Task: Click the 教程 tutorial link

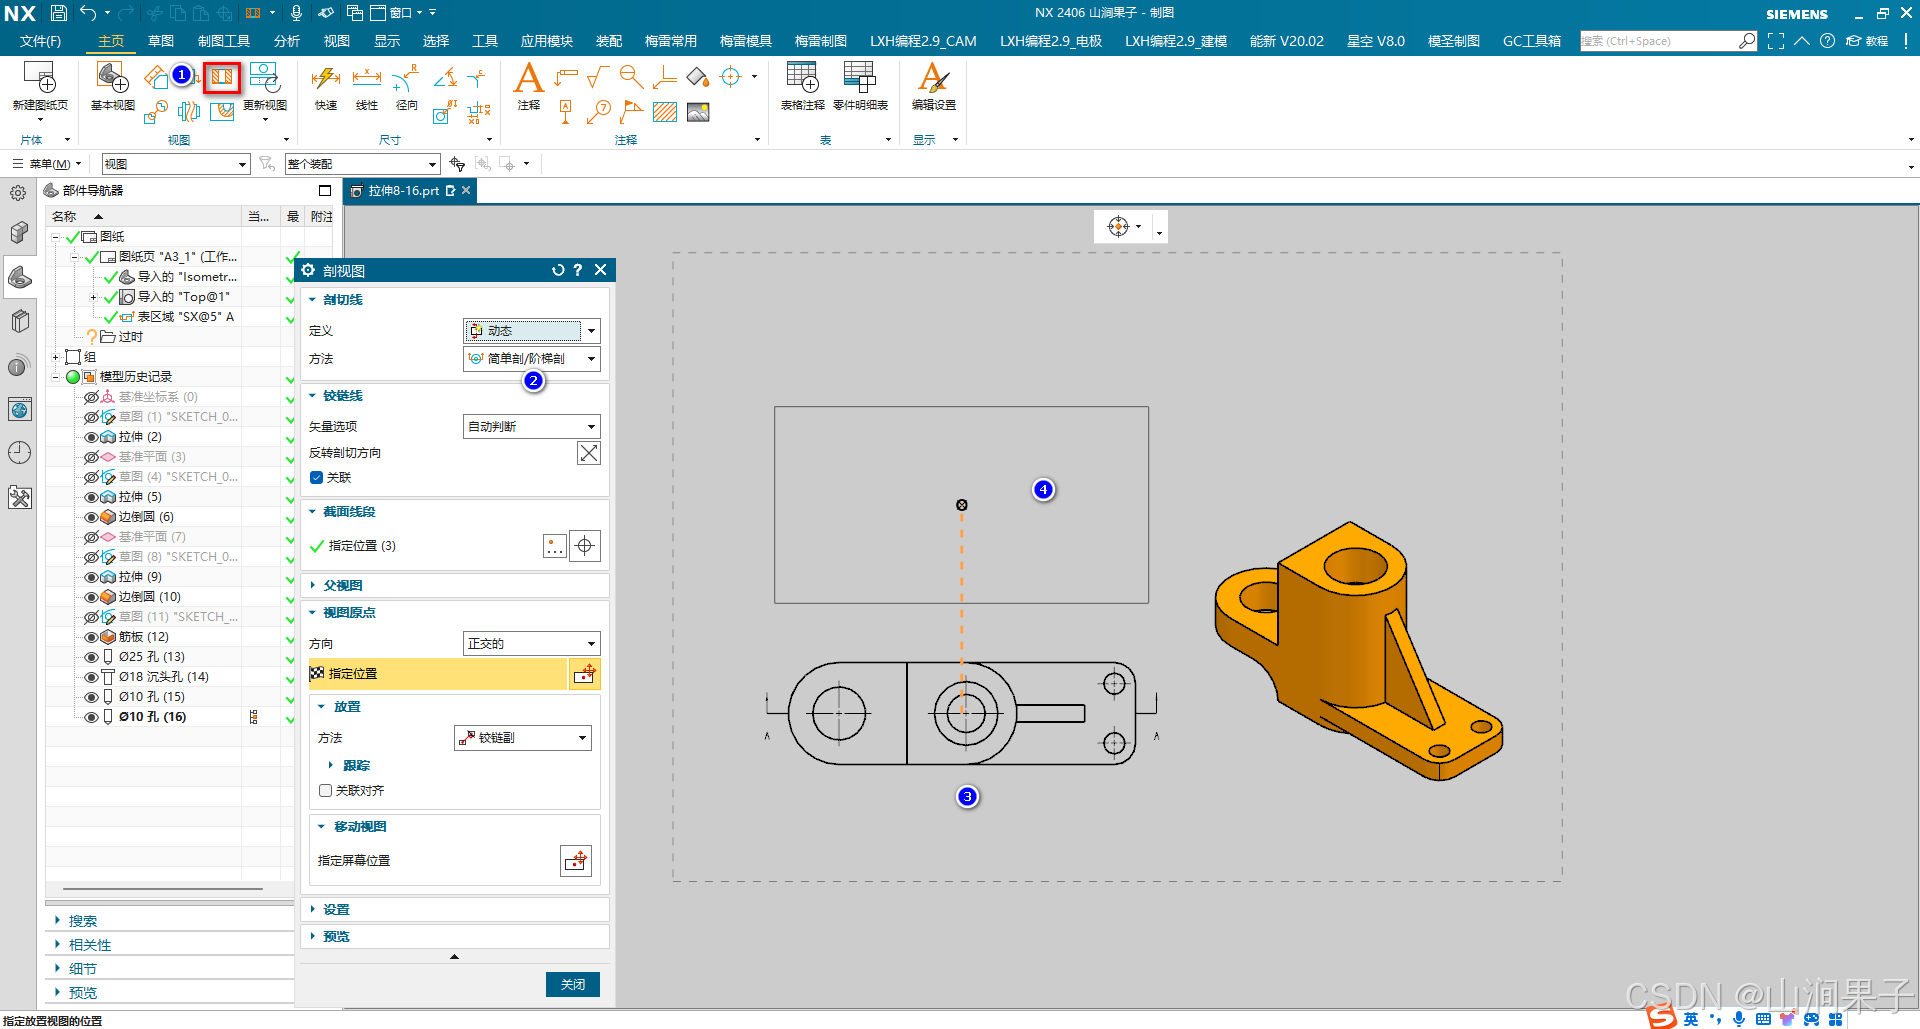Action: (x=1867, y=41)
